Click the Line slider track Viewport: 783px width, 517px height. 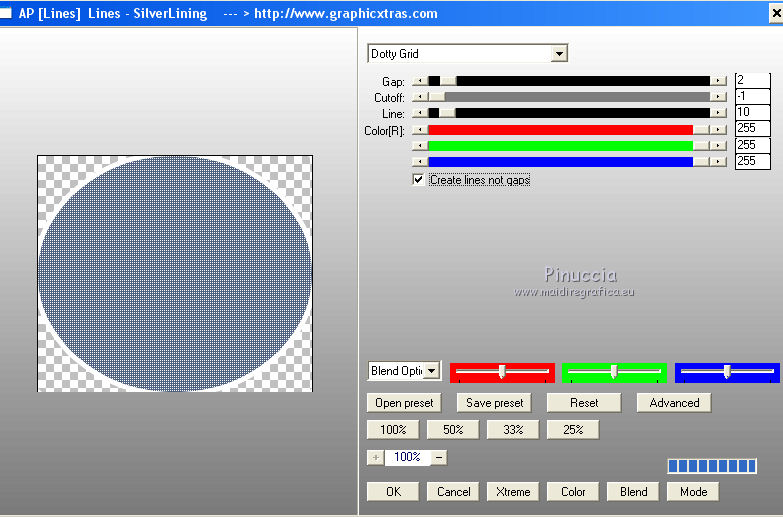pos(569,113)
